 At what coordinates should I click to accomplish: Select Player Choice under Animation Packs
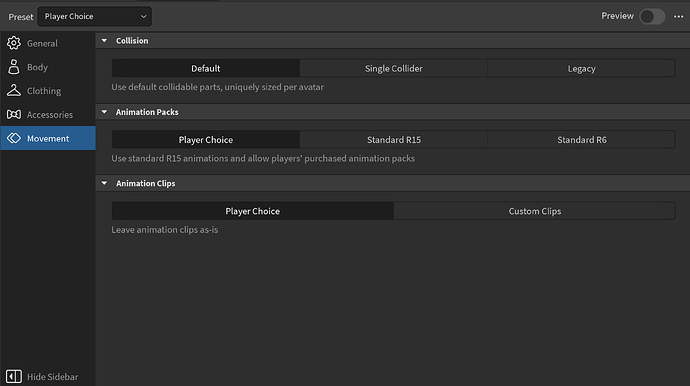coord(206,140)
